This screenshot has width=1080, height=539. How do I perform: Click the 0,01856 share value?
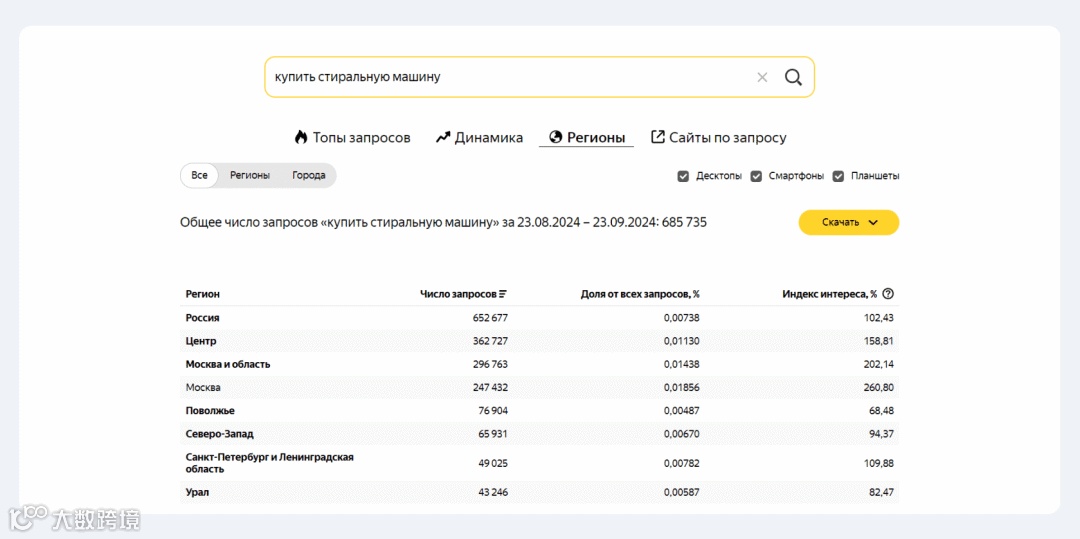682,388
